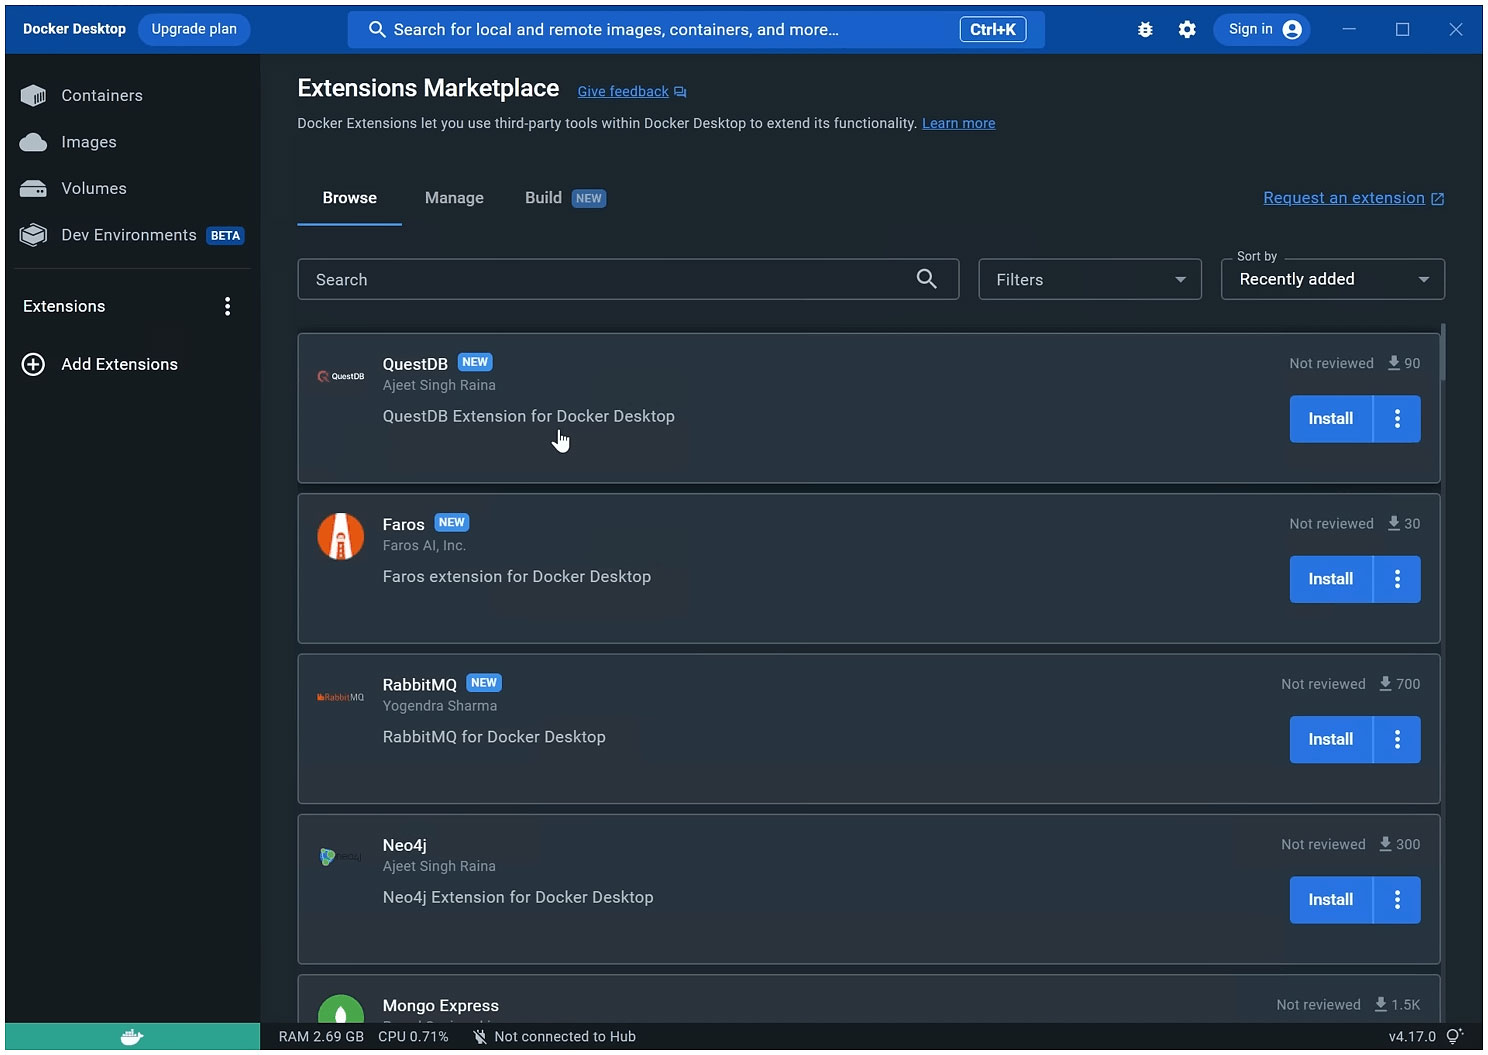Click the QuestDB extension title

click(415, 364)
